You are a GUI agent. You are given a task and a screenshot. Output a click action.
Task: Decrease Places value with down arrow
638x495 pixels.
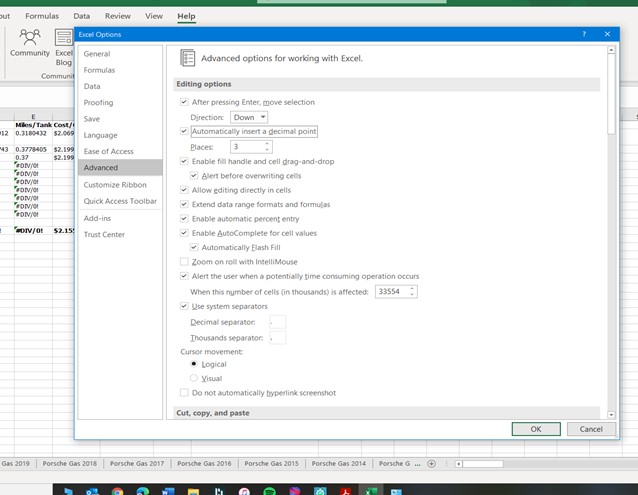tap(267, 150)
